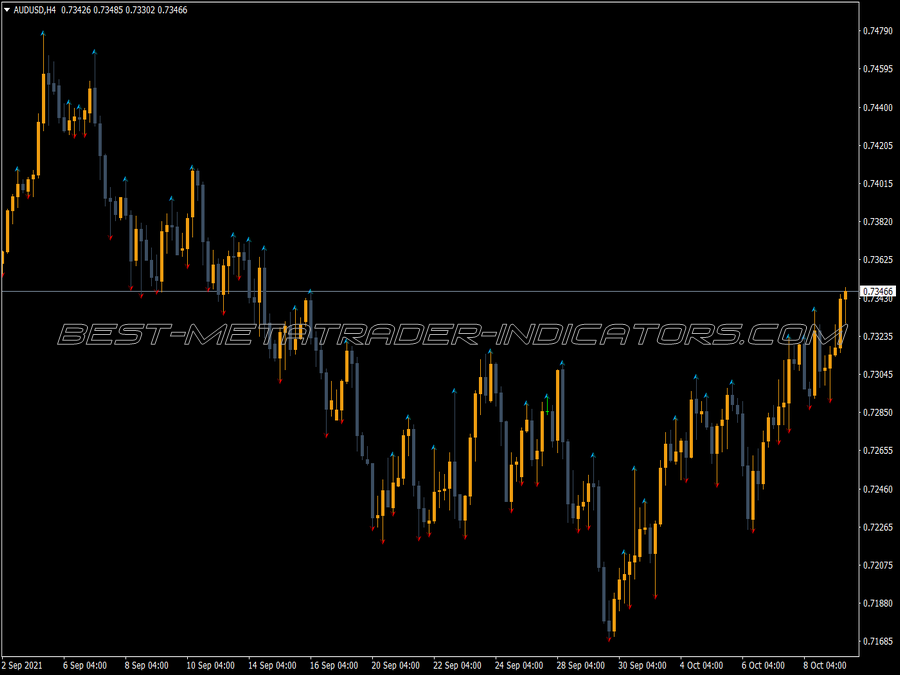The height and width of the screenshot is (675, 900).
Task: Click the 0.73625 price scale label
Action: [878, 260]
